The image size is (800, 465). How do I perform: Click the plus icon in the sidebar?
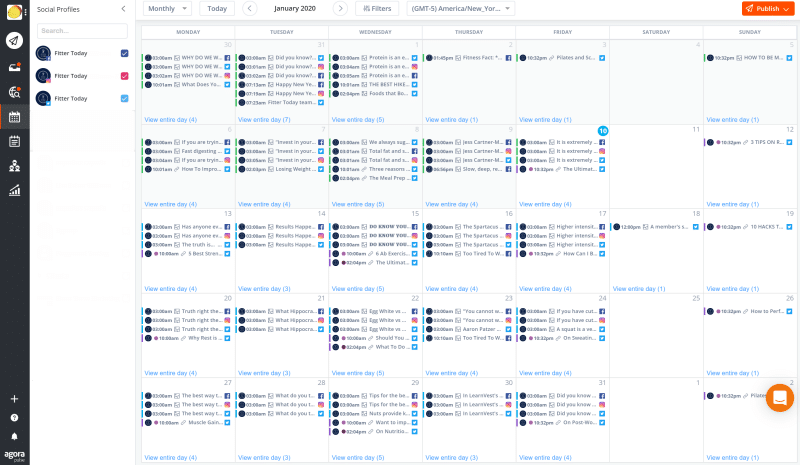click(x=14, y=398)
